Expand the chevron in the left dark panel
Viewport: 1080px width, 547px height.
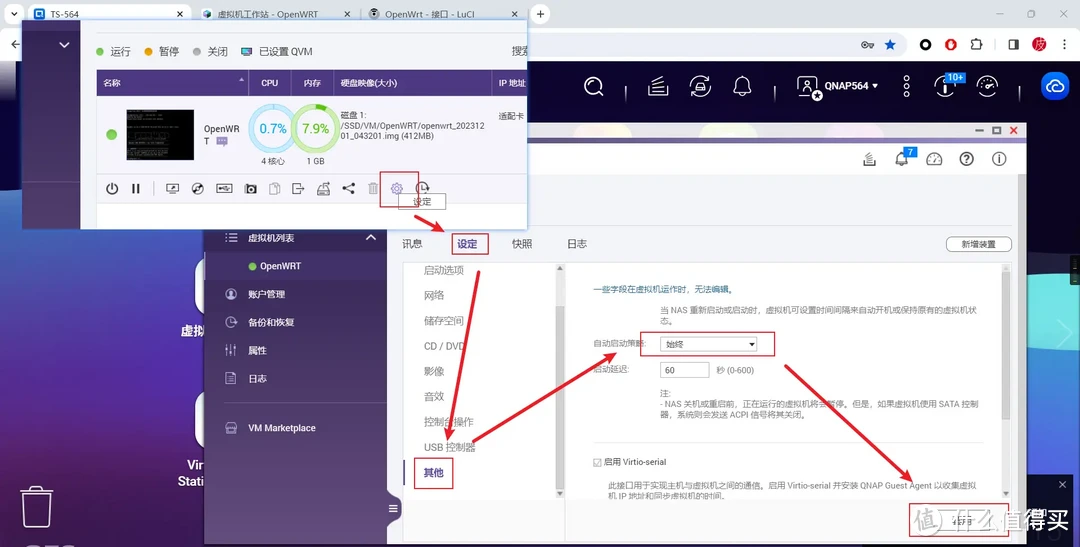[x=64, y=45]
